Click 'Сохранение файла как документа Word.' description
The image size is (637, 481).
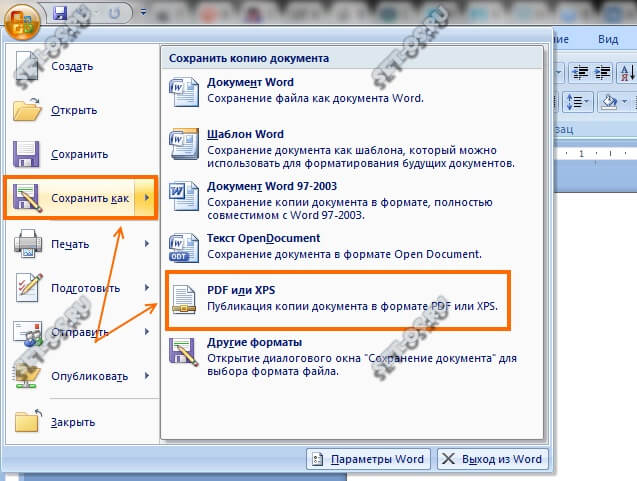(x=315, y=98)
